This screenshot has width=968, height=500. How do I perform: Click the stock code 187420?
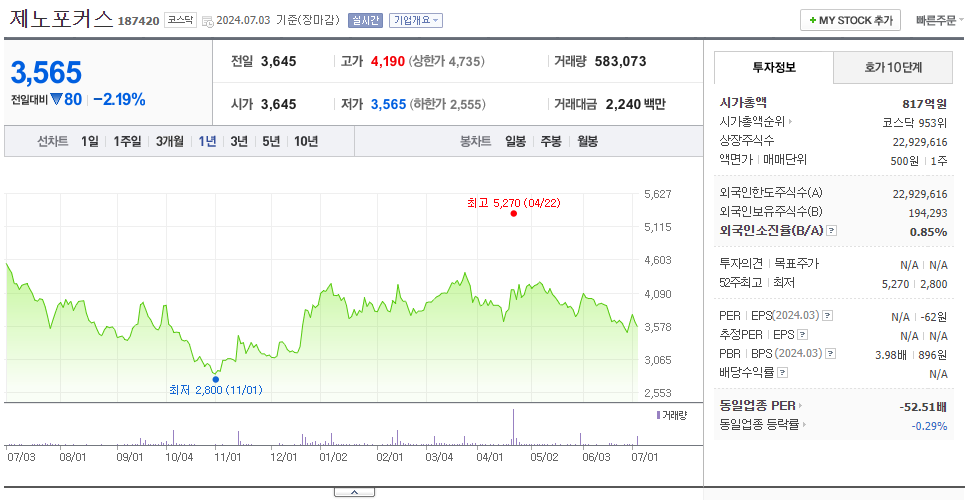point(138,21)
